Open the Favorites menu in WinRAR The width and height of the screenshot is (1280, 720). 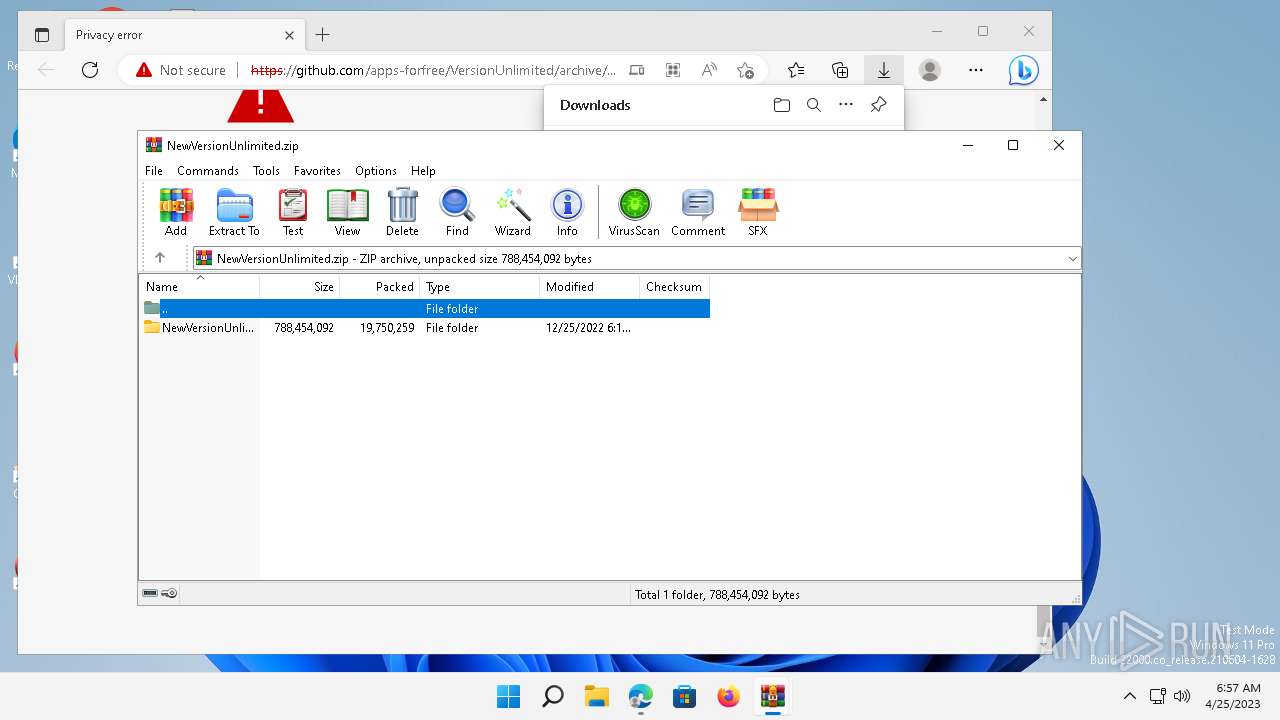click(x=317, y=171)
